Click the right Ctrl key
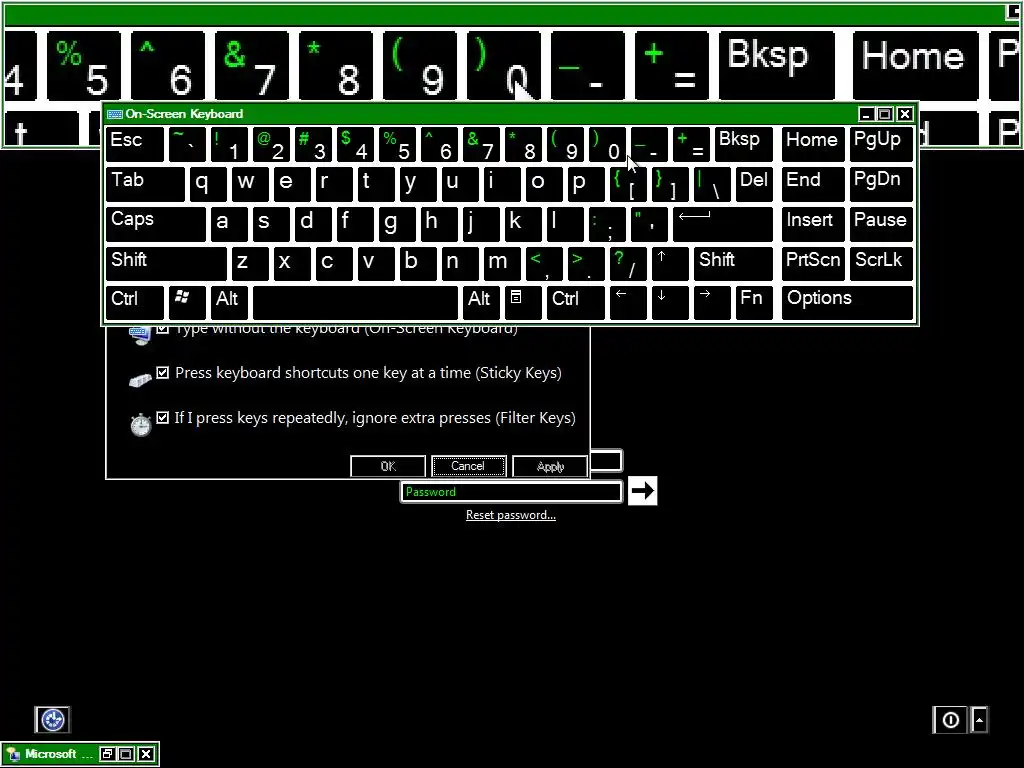Image resolution: width=1024 pixels, height=768 pixels. coord(575,303)
